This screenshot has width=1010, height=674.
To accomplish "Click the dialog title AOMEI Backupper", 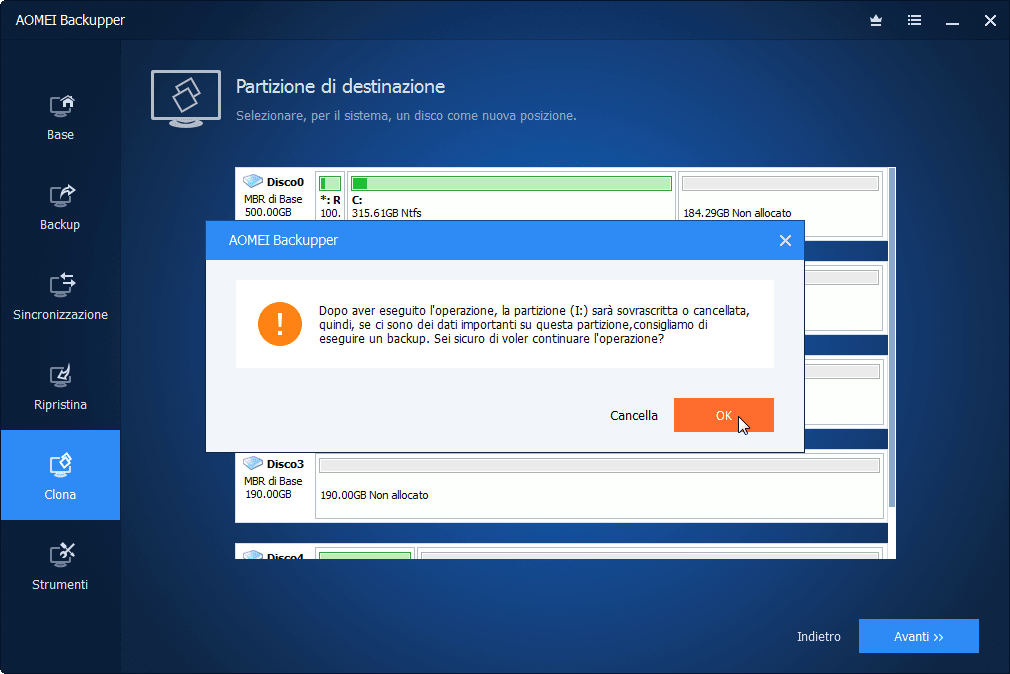I will click(283, 240).
